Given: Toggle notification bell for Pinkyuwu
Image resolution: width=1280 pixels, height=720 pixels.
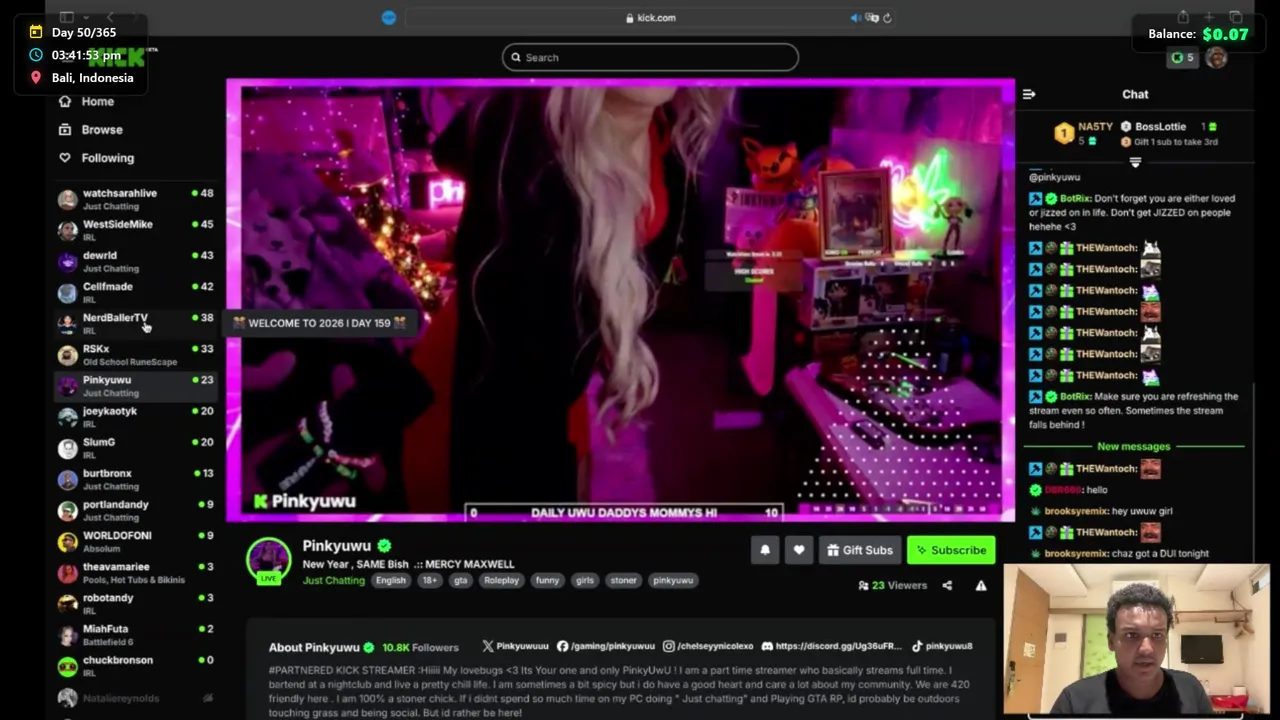Looking at the screenshot, I should click(x=765, y=550).
